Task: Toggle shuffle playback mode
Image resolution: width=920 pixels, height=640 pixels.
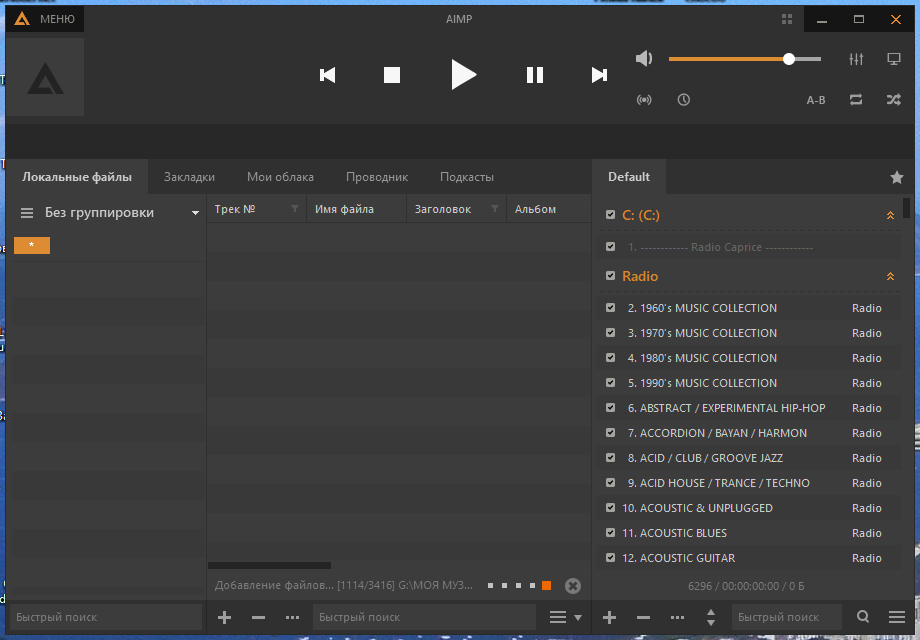Action: click(893, 100)
